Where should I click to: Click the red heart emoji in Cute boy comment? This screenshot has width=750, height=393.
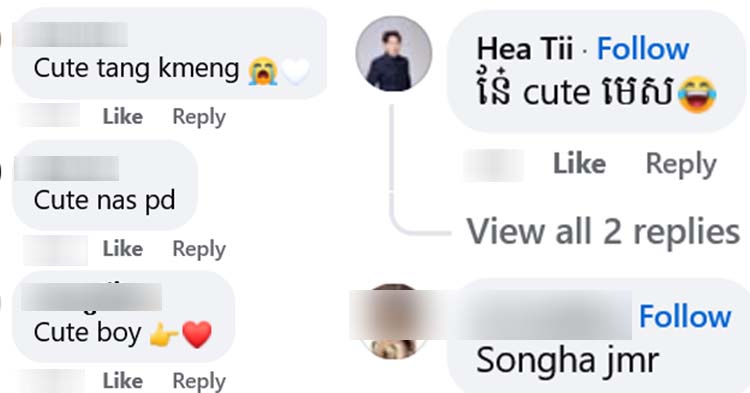coord(197,334)
